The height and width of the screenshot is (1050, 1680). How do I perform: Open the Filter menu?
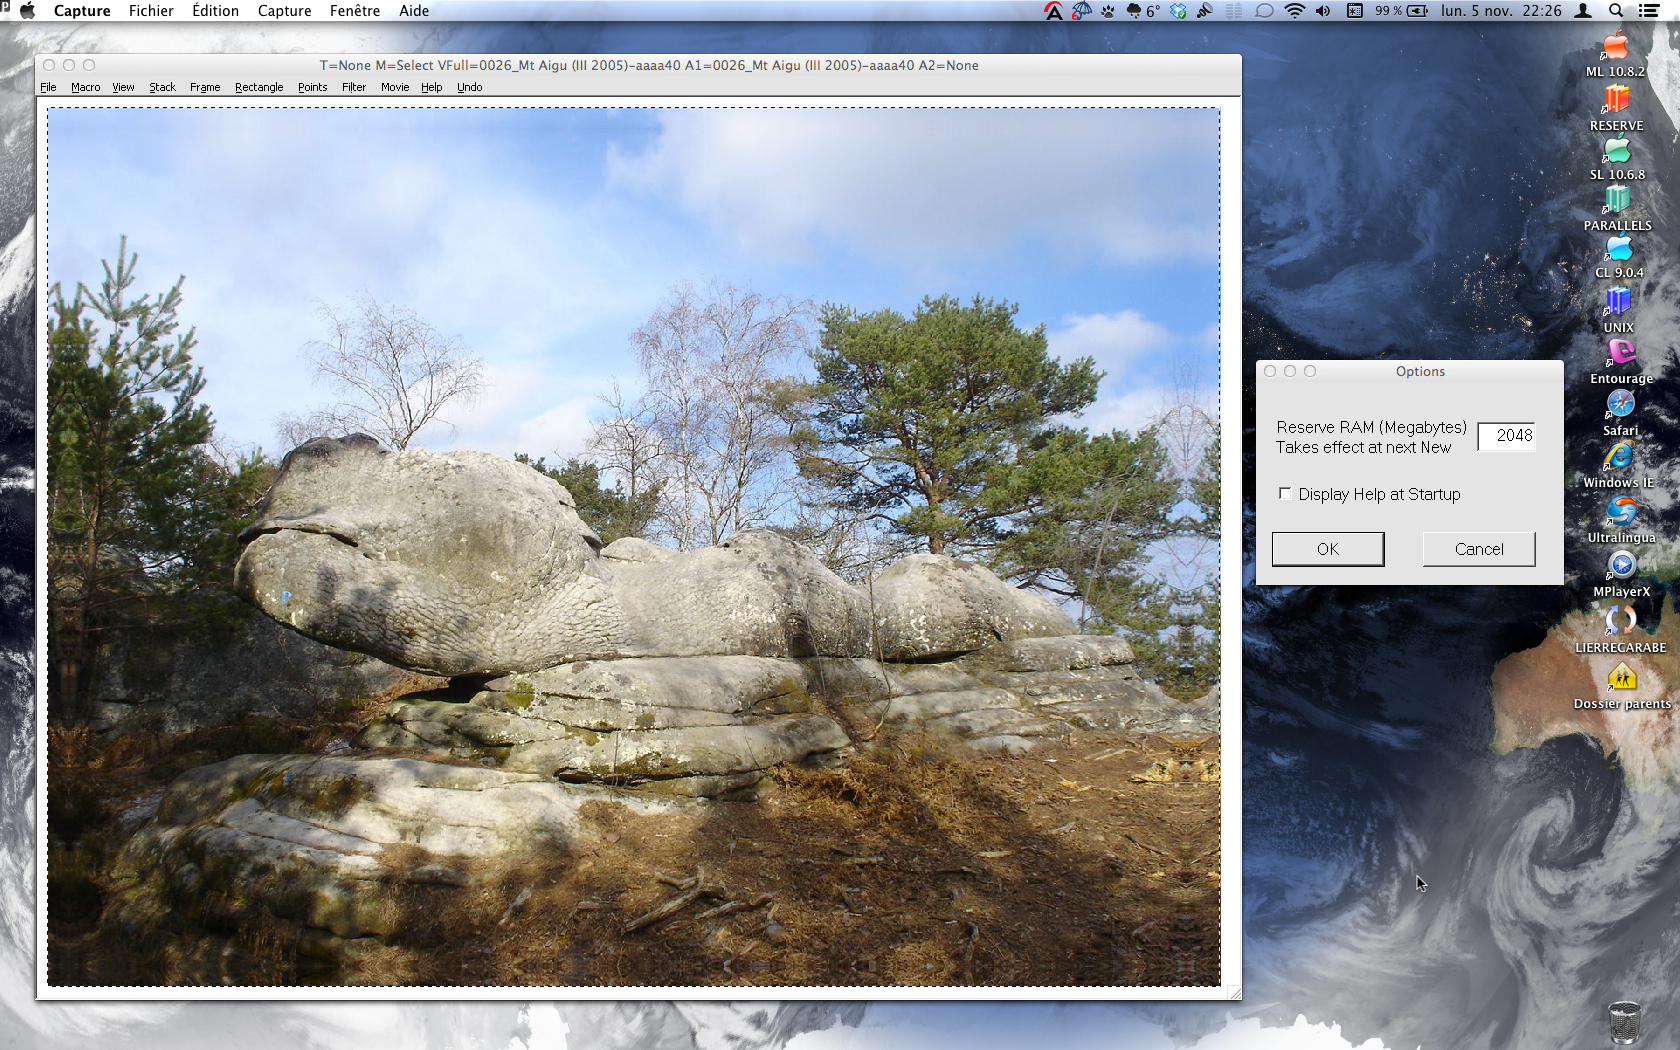pos(353,87)
